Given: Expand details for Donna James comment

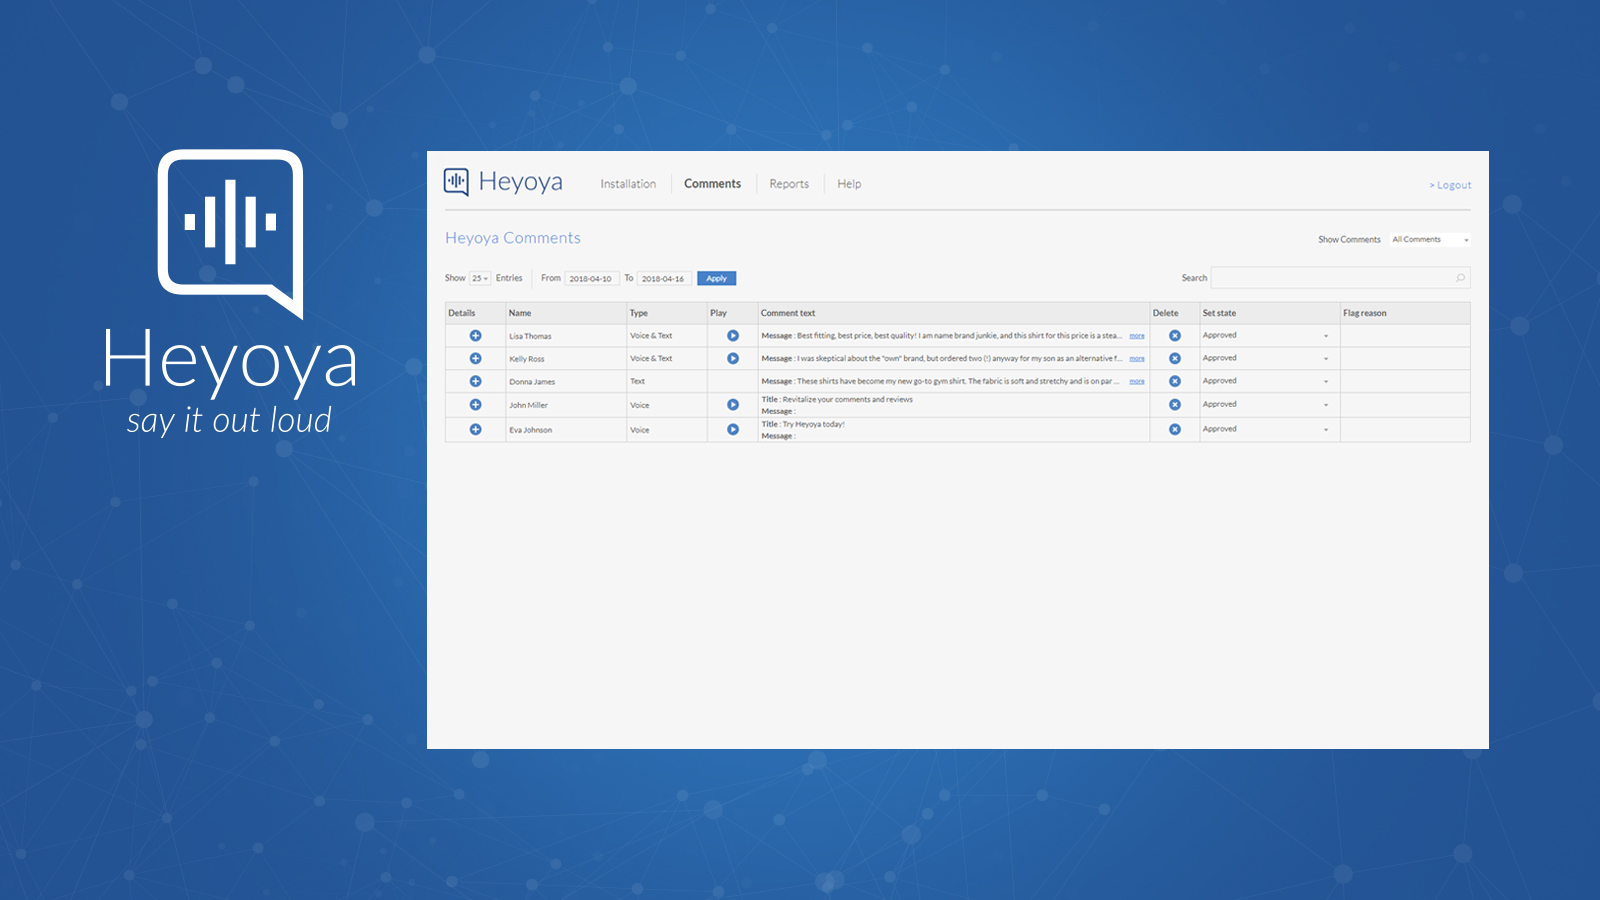Looking at the screenshot, I should (476, 381).
